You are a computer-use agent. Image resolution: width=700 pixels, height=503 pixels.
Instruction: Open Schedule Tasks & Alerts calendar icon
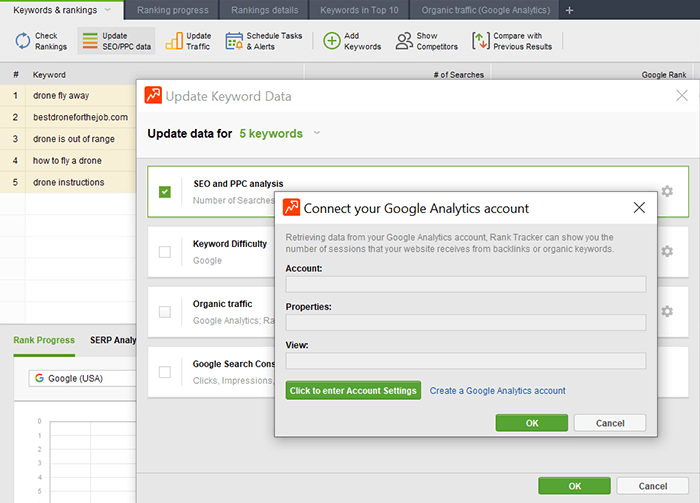(x=234, y=41)
